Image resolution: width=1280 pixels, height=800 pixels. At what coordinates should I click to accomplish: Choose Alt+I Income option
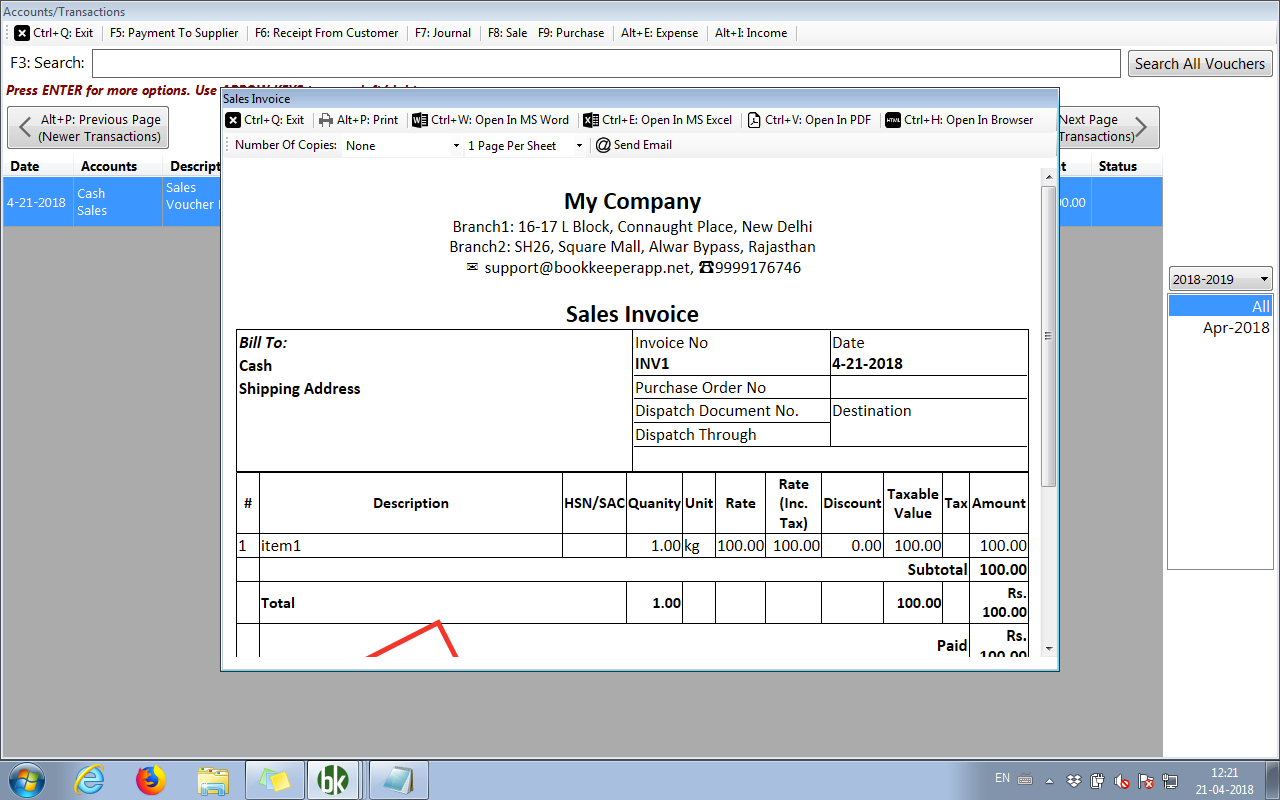pos(751,33)
